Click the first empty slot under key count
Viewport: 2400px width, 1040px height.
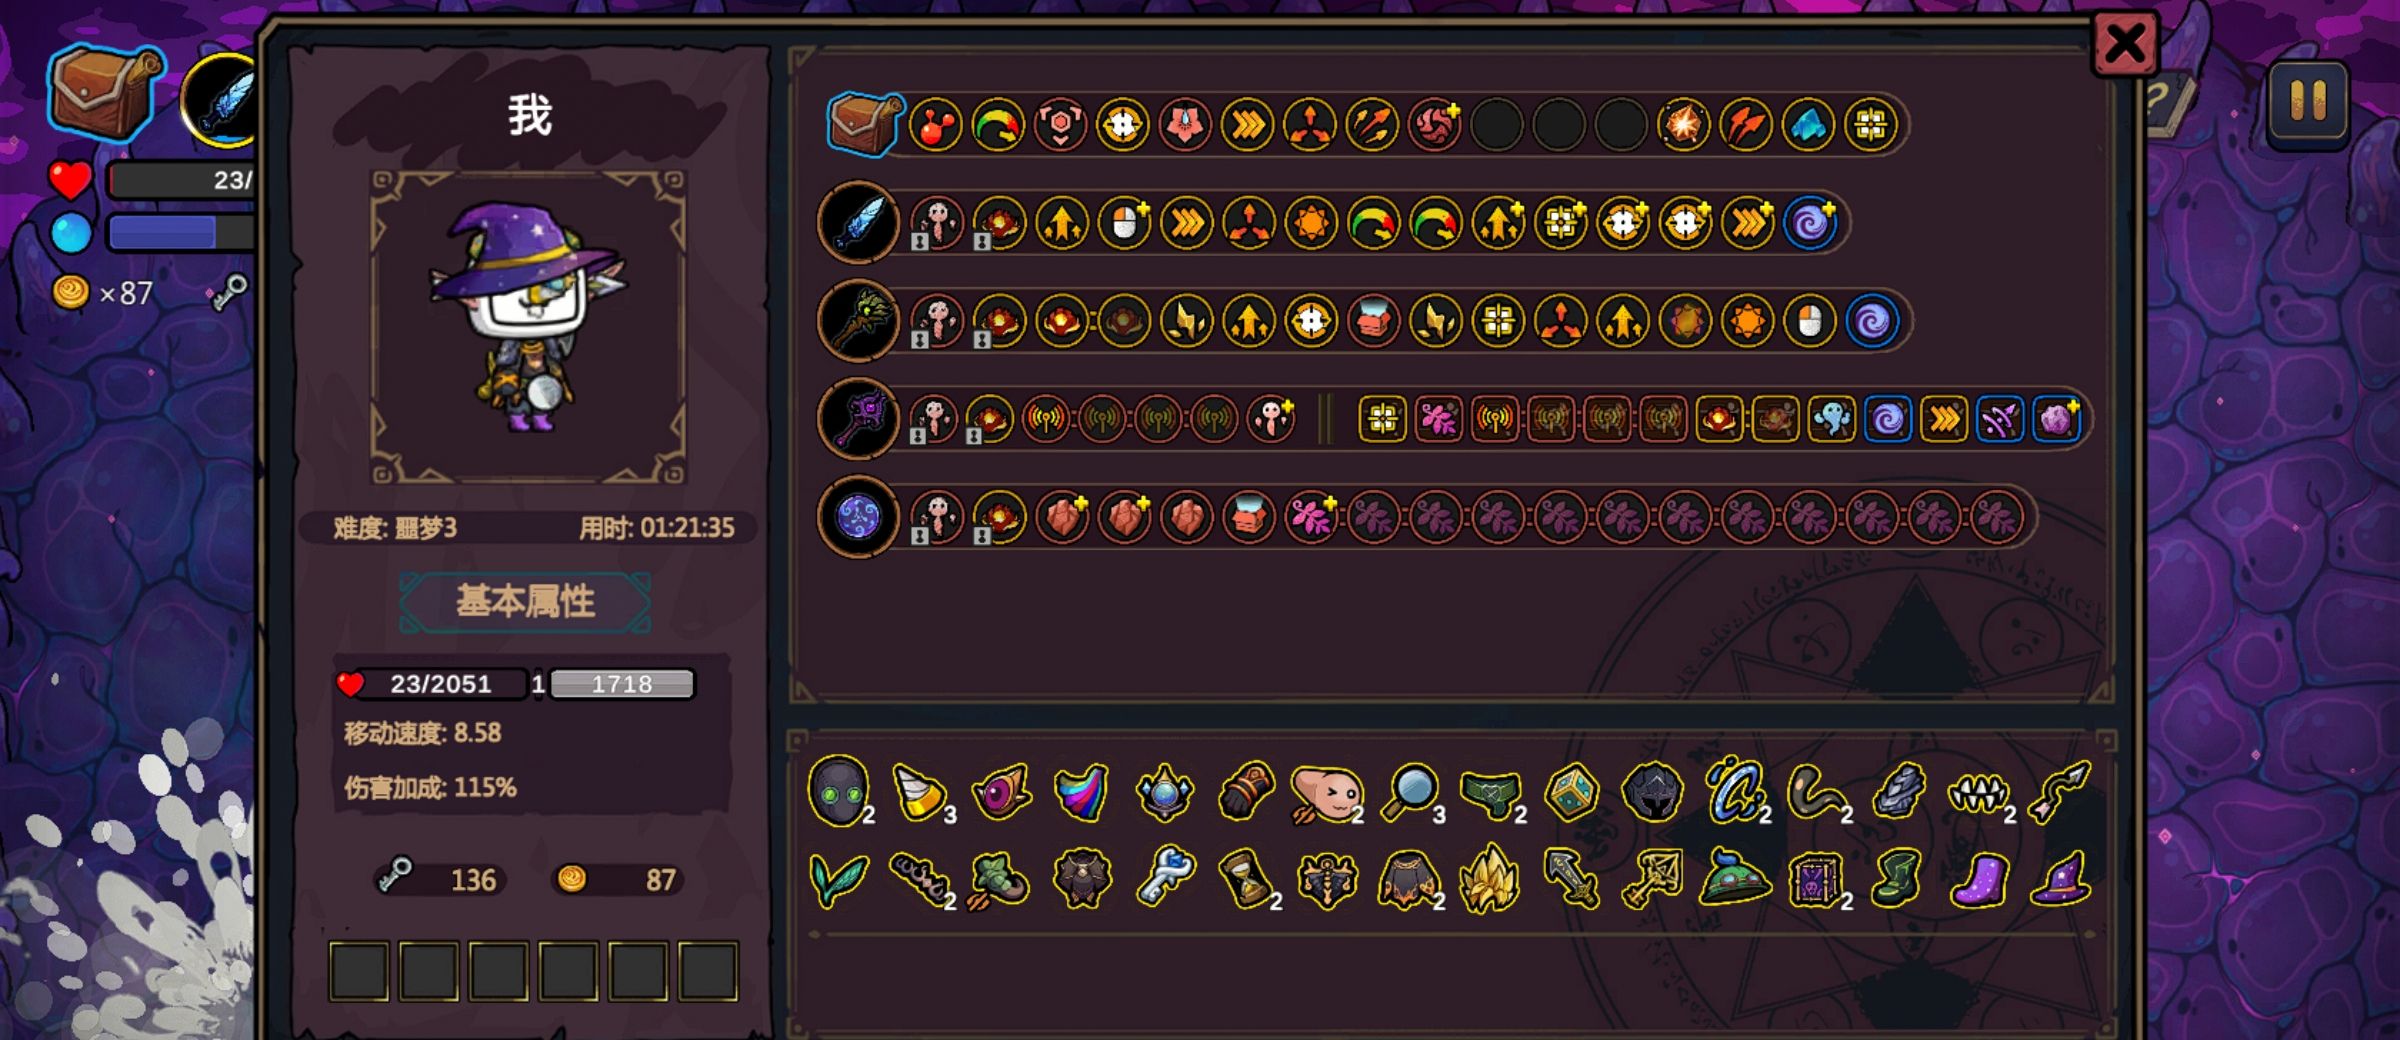[359, 970]
